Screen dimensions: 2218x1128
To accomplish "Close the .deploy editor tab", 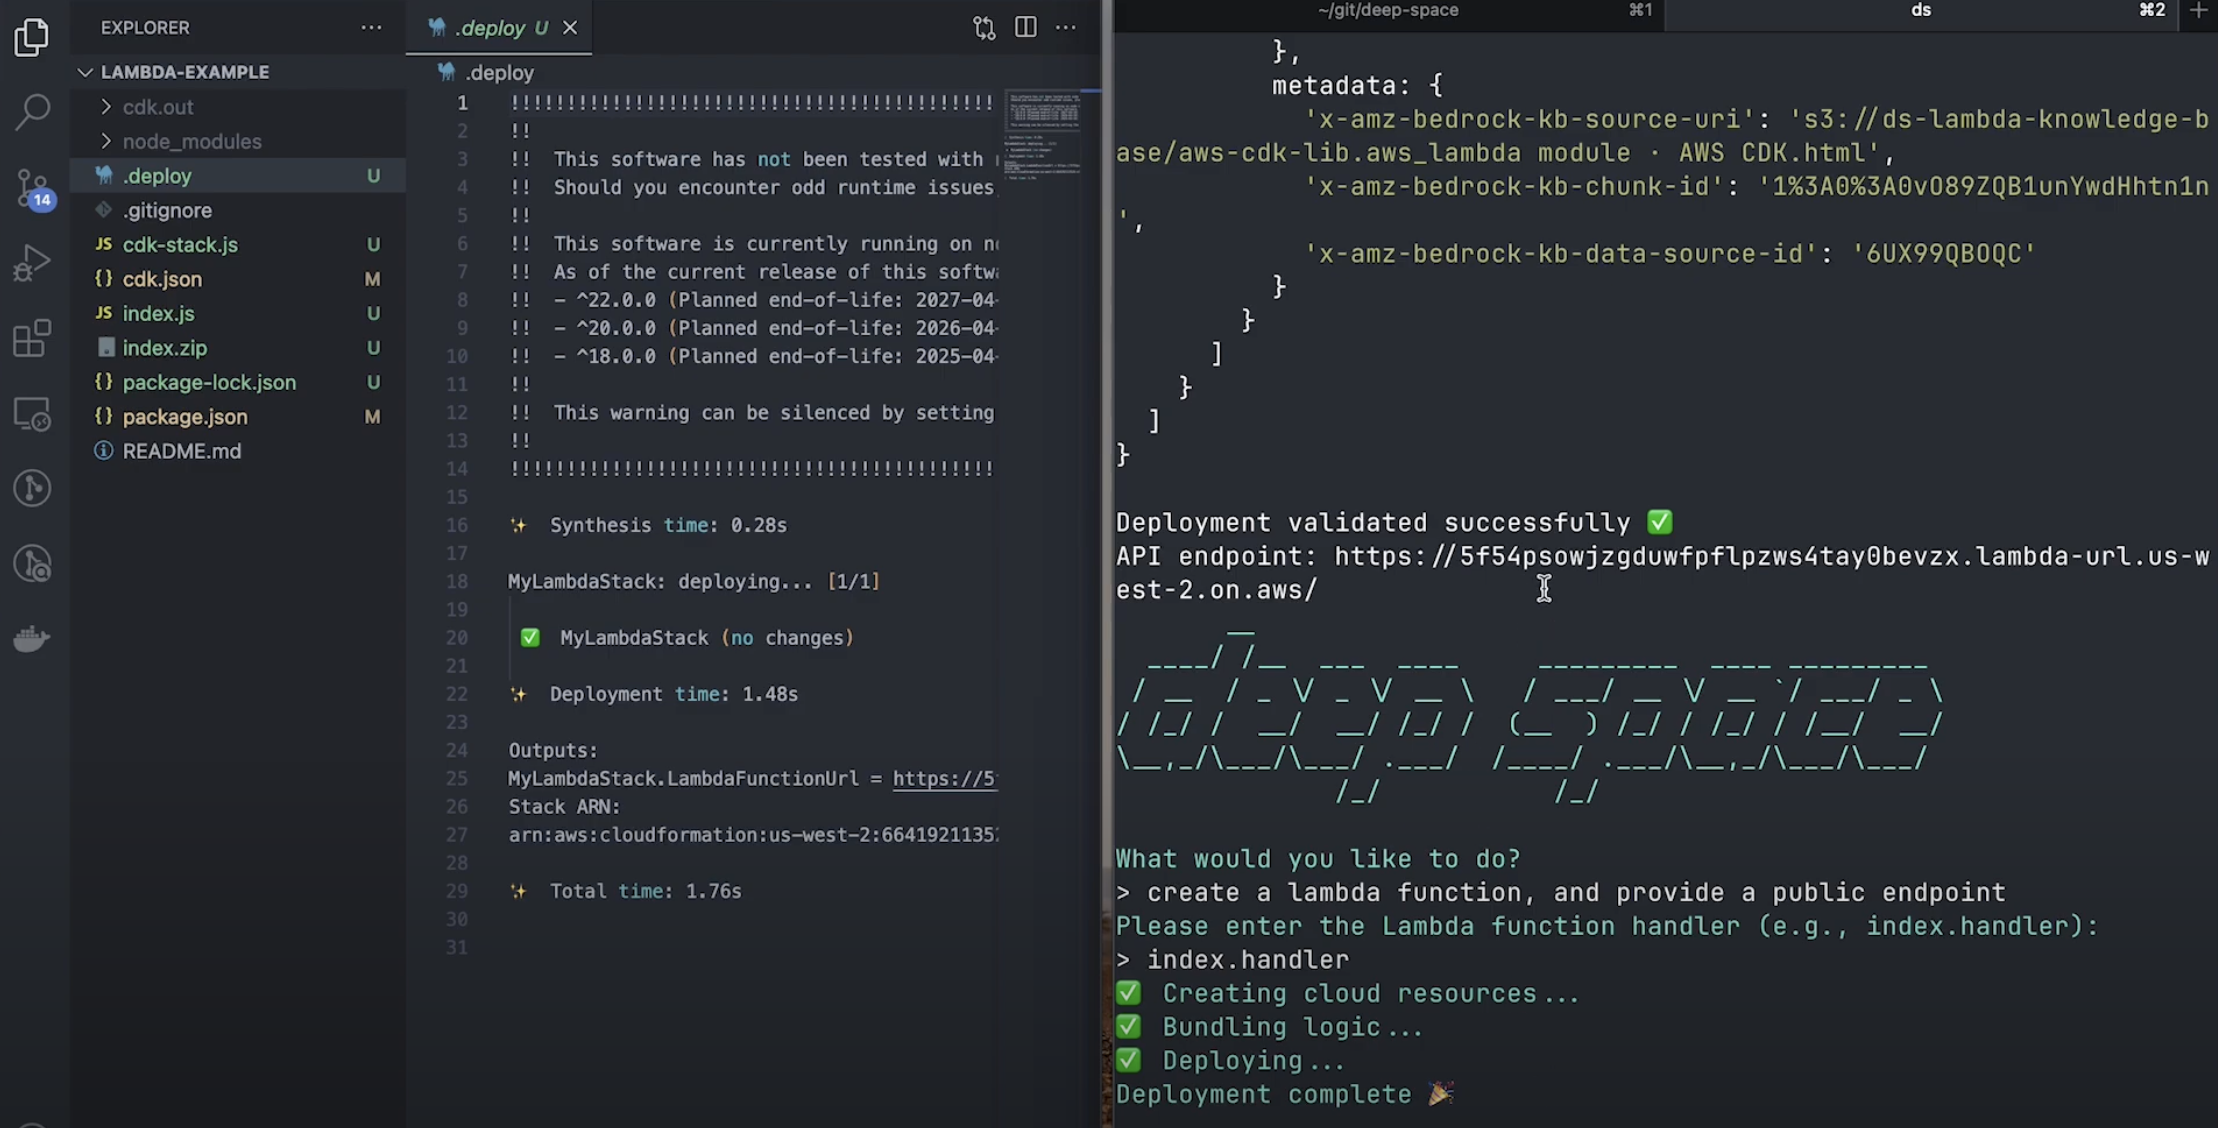I will (x=570, y=28).
